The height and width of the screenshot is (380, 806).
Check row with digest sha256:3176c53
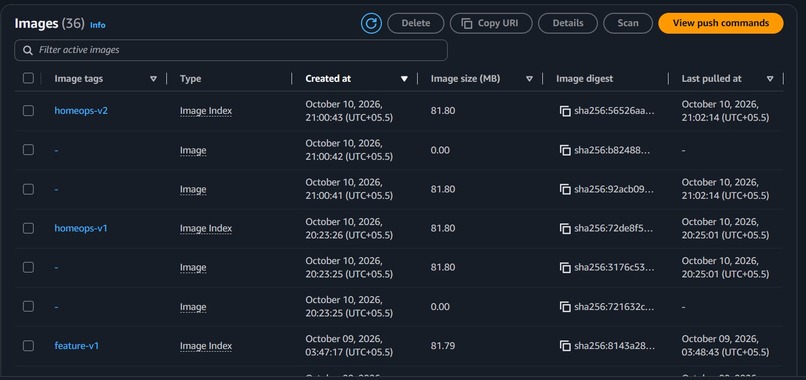point(28,267)
